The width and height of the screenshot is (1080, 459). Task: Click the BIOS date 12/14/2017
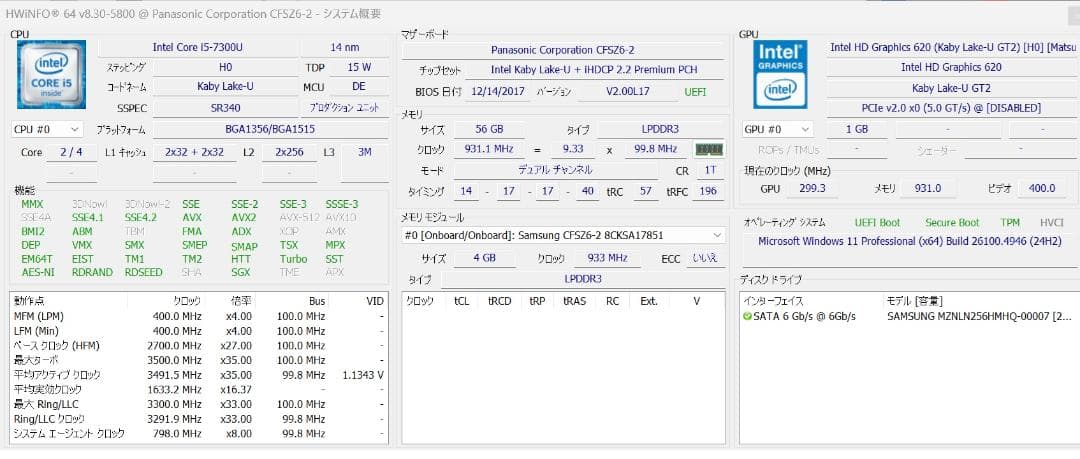pyautogui.click(x=500, y=91)
